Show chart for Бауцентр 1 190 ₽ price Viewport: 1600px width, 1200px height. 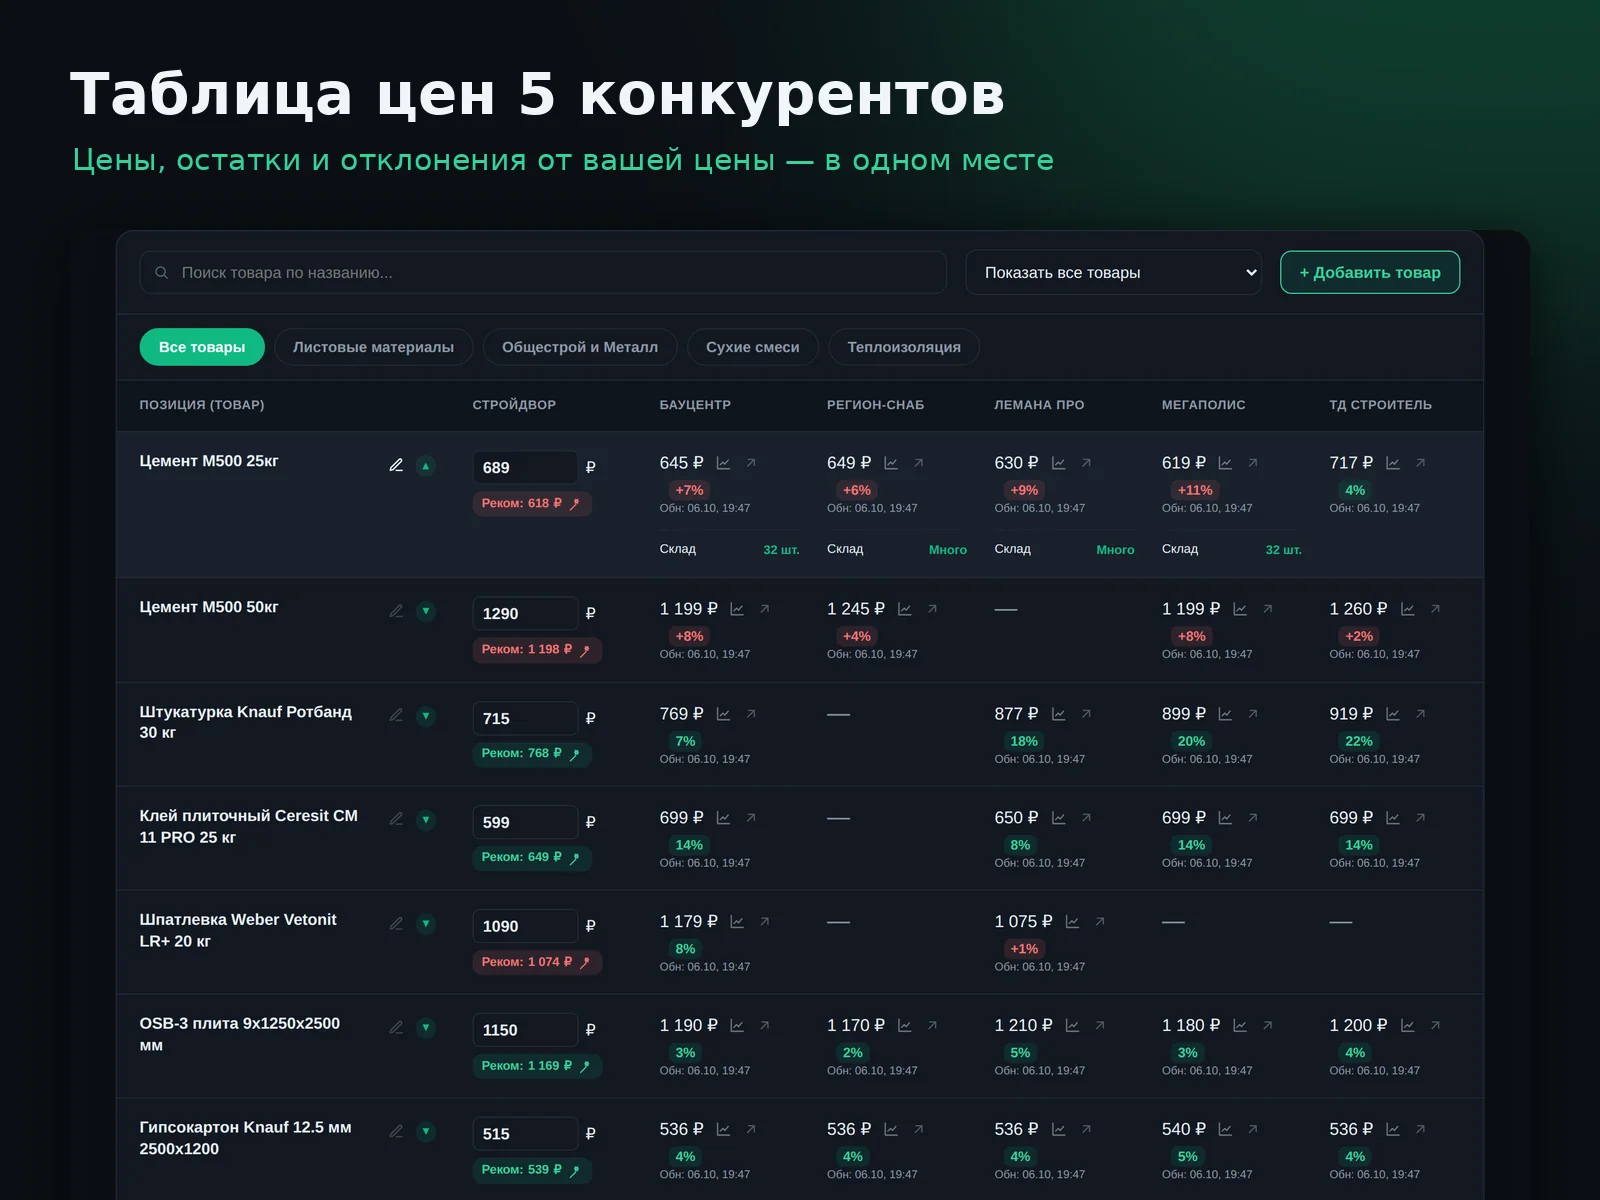coord(737,1026)
